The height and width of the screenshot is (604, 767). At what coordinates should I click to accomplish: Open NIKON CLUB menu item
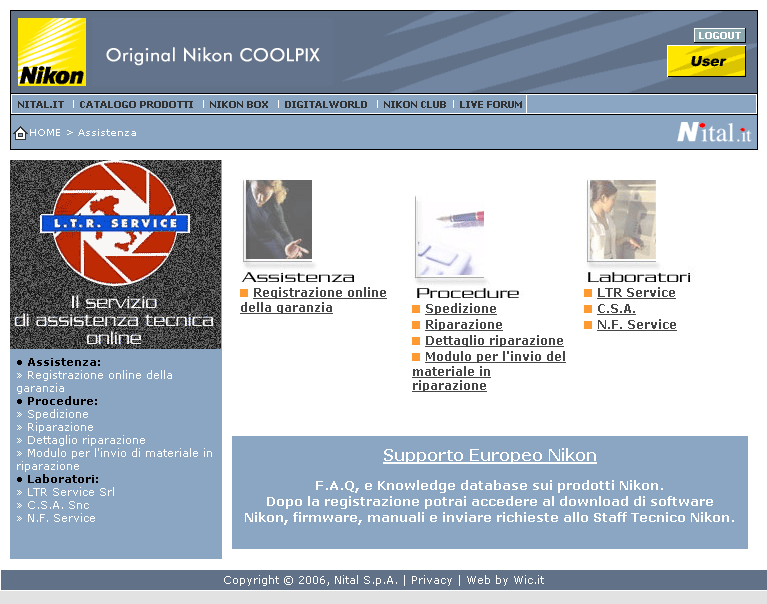414,105
